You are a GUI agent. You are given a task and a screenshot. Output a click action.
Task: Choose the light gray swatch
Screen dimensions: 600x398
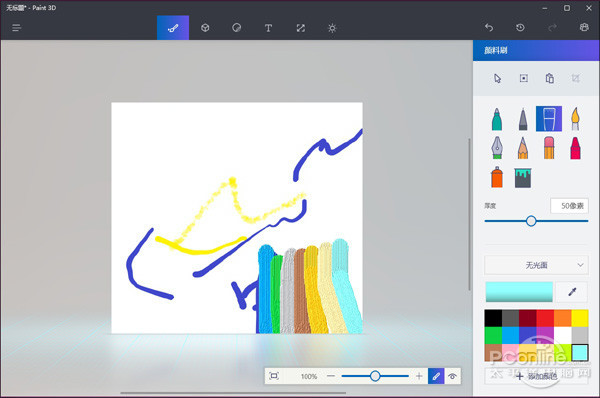[580, 335]
